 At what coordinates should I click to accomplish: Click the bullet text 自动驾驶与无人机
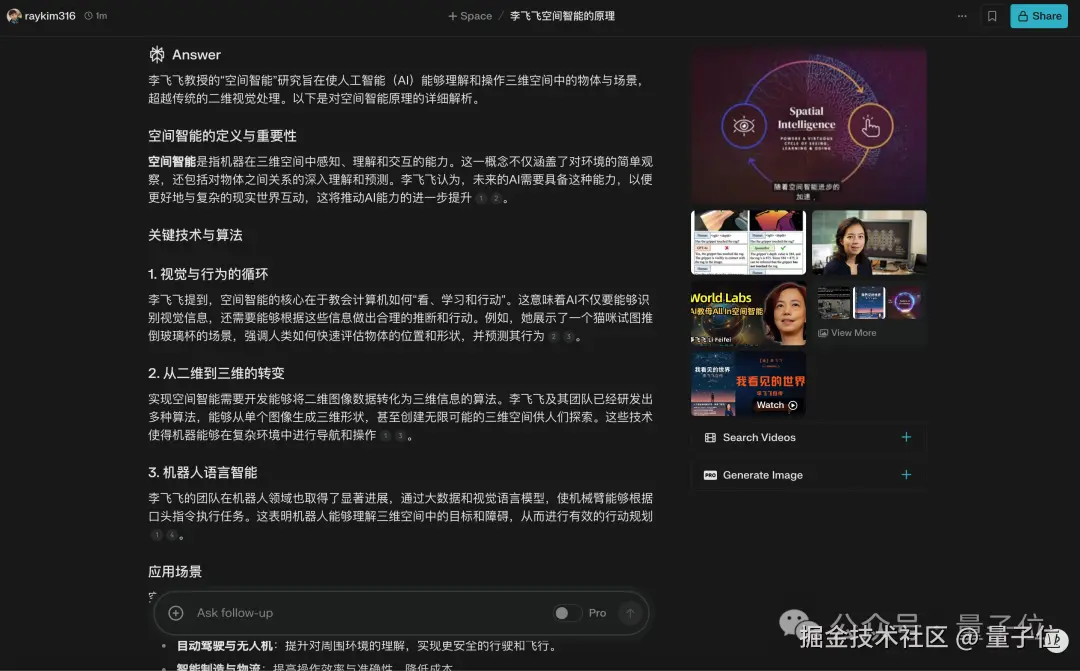[225, 646]
